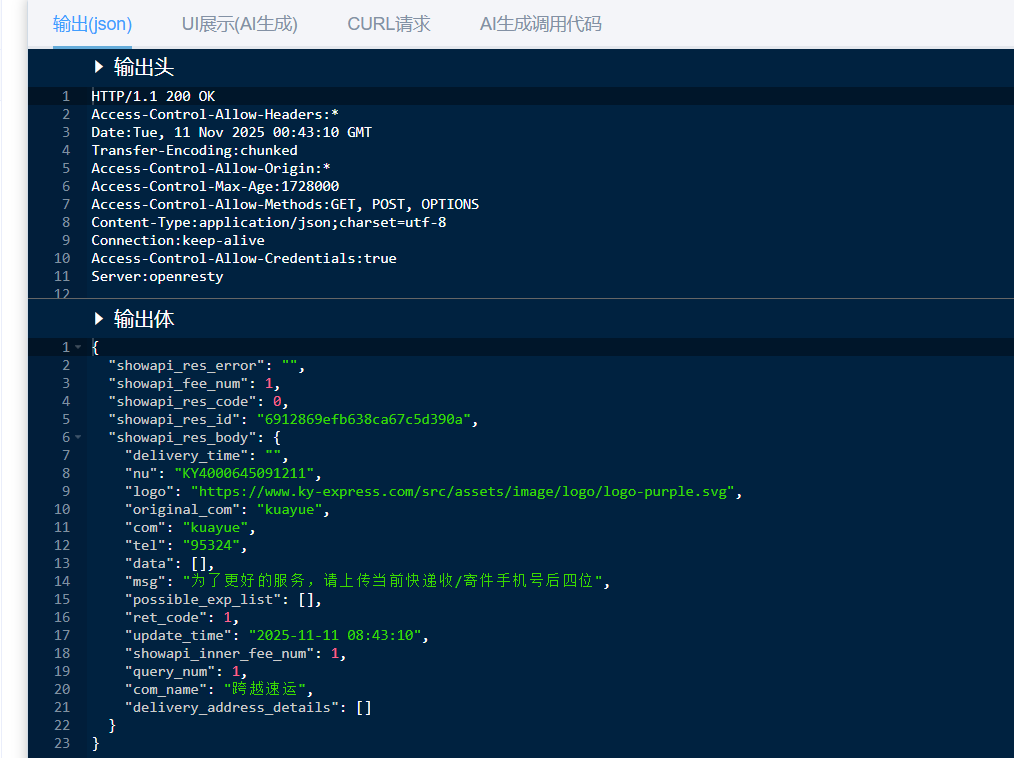Viewport: 1014px width, 758px height.
Task: Click the showapi_res_id value string
Action: (363, 420)
